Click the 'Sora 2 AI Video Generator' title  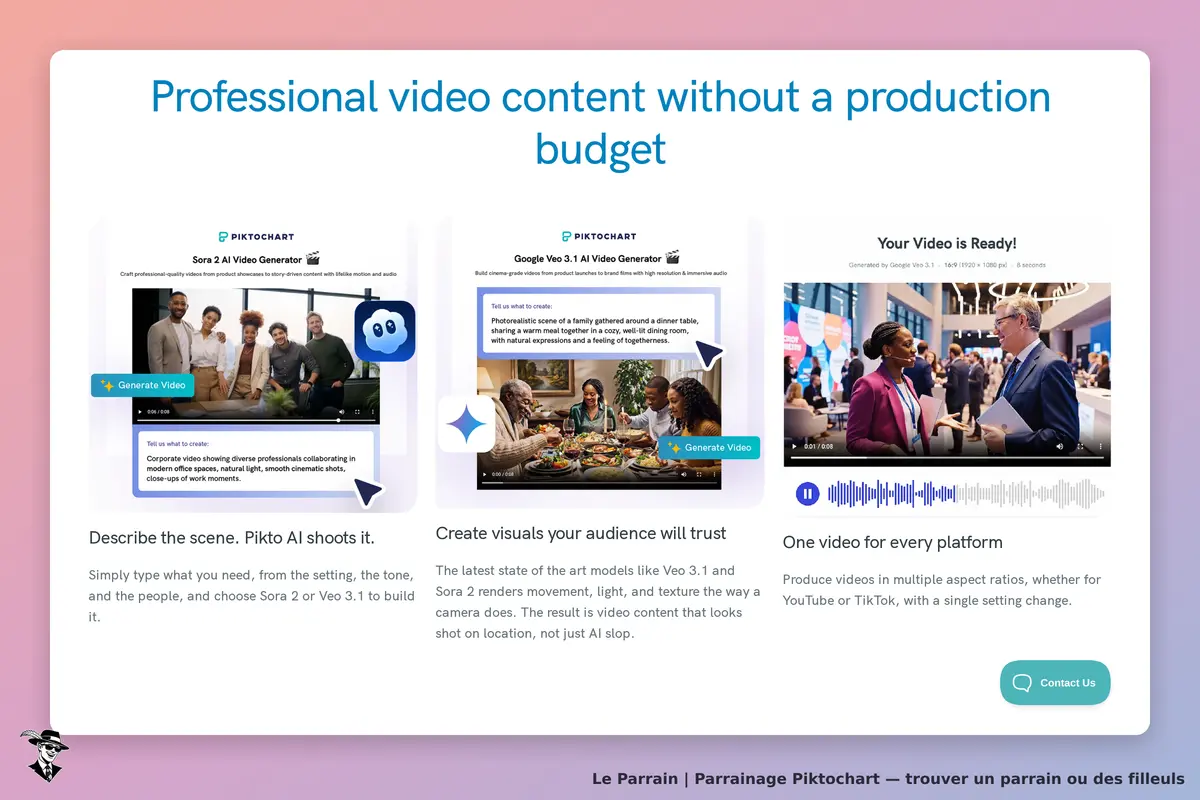tap(247, 258)
